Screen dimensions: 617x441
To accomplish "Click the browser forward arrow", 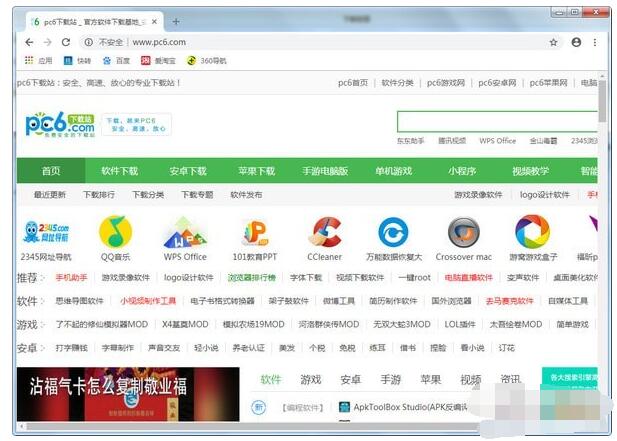I will (48, 42).
